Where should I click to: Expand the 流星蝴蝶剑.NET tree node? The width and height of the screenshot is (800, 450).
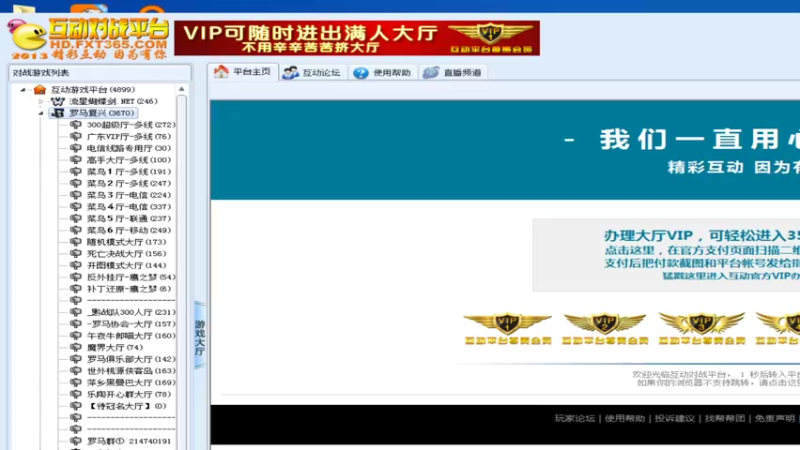[41, 102]
